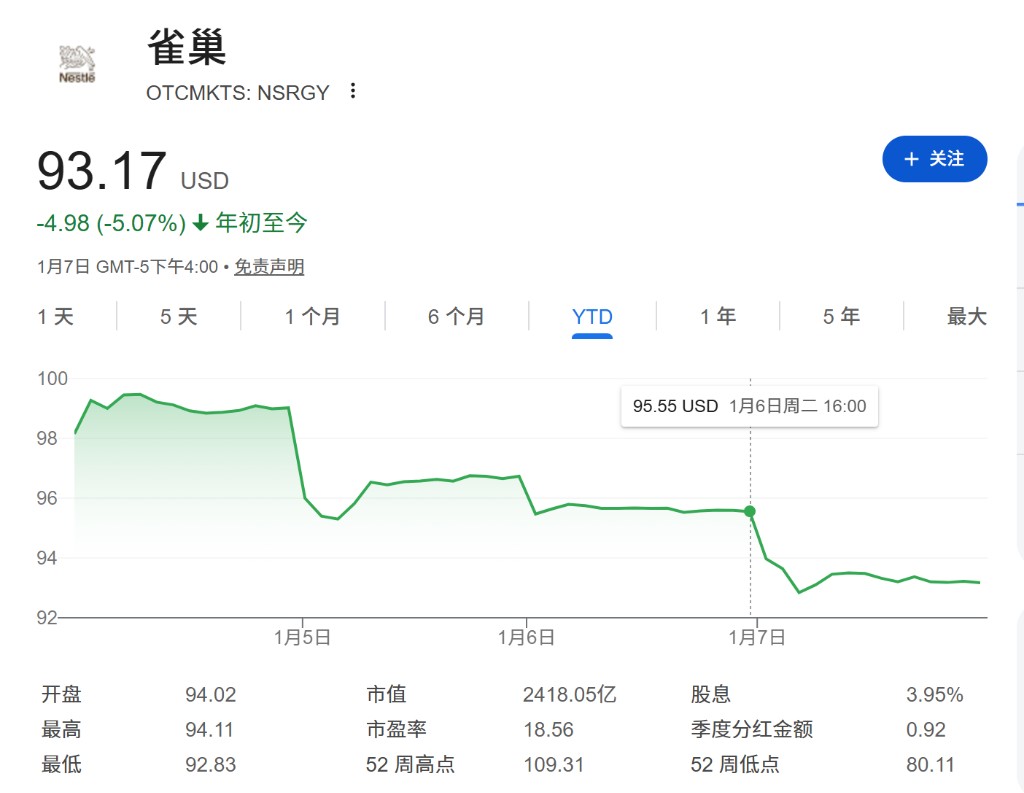The image size is (1024, 793).
Task: Show the 1 年 chart range
Action: (718, 317)
